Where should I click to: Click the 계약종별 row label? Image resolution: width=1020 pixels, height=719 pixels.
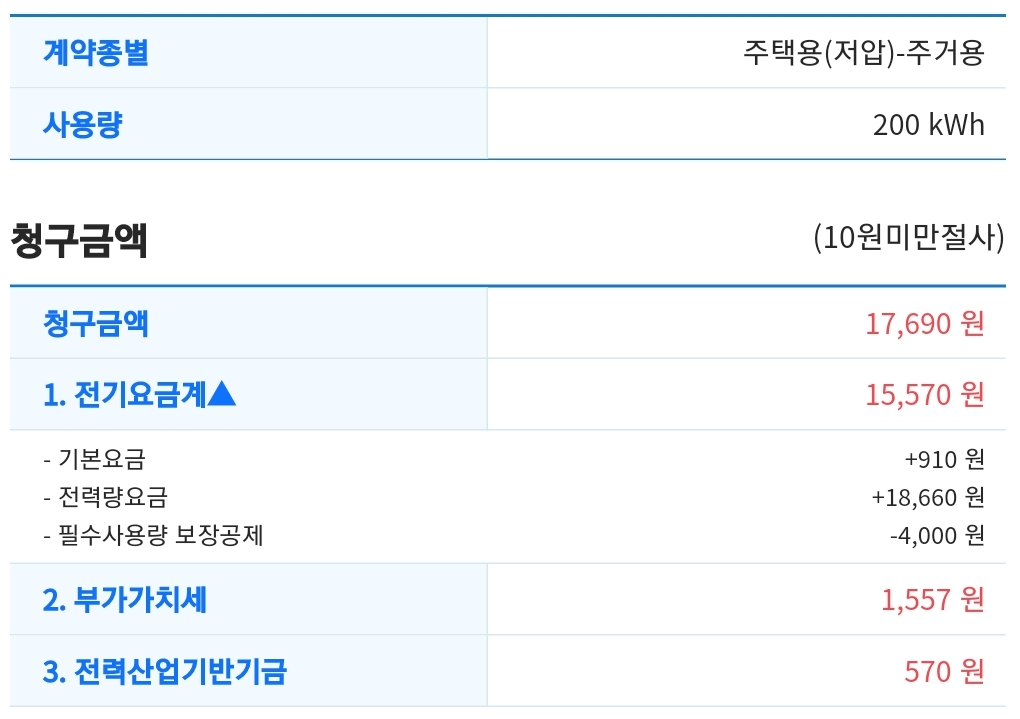[x=95, y=52]
